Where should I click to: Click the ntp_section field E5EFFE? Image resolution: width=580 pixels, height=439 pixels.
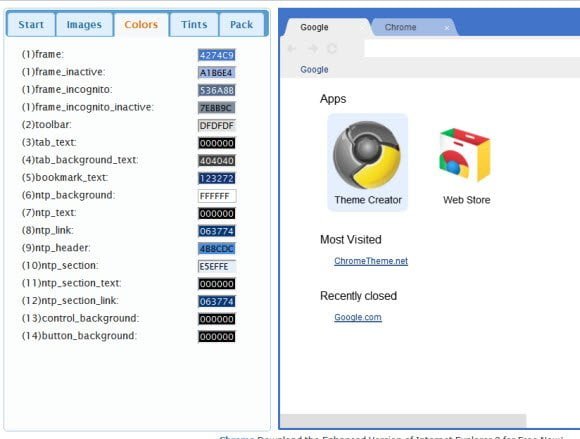[x=217, y=266]
